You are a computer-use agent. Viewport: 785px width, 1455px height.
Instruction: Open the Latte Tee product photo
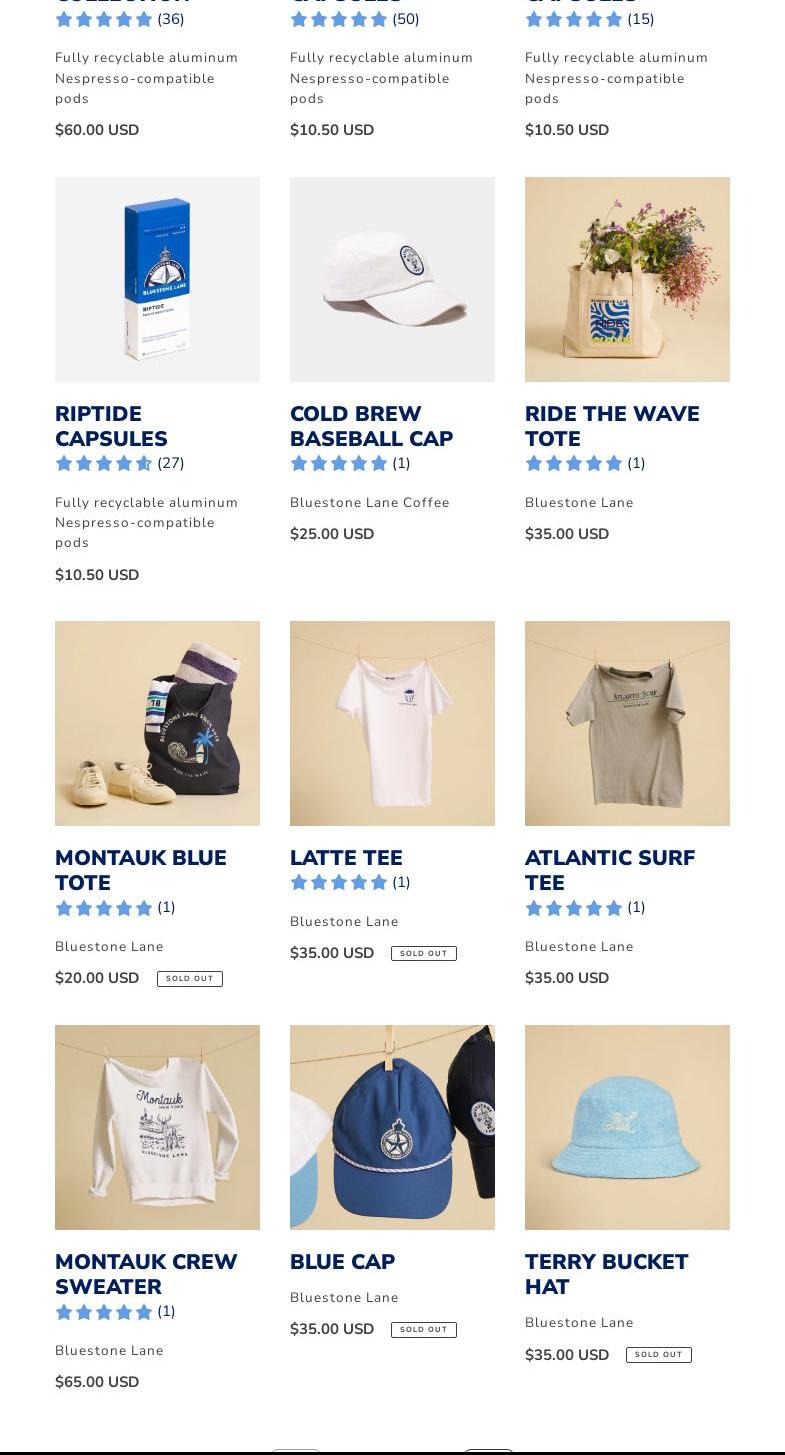(x=392, y=723)
